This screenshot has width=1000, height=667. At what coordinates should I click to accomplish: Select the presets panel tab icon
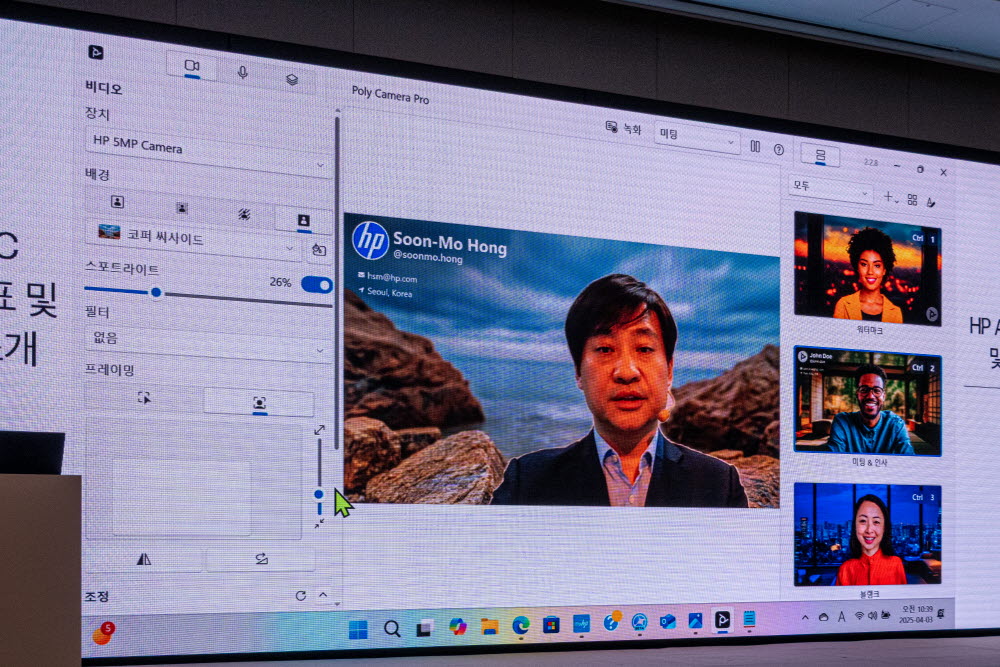821,155
